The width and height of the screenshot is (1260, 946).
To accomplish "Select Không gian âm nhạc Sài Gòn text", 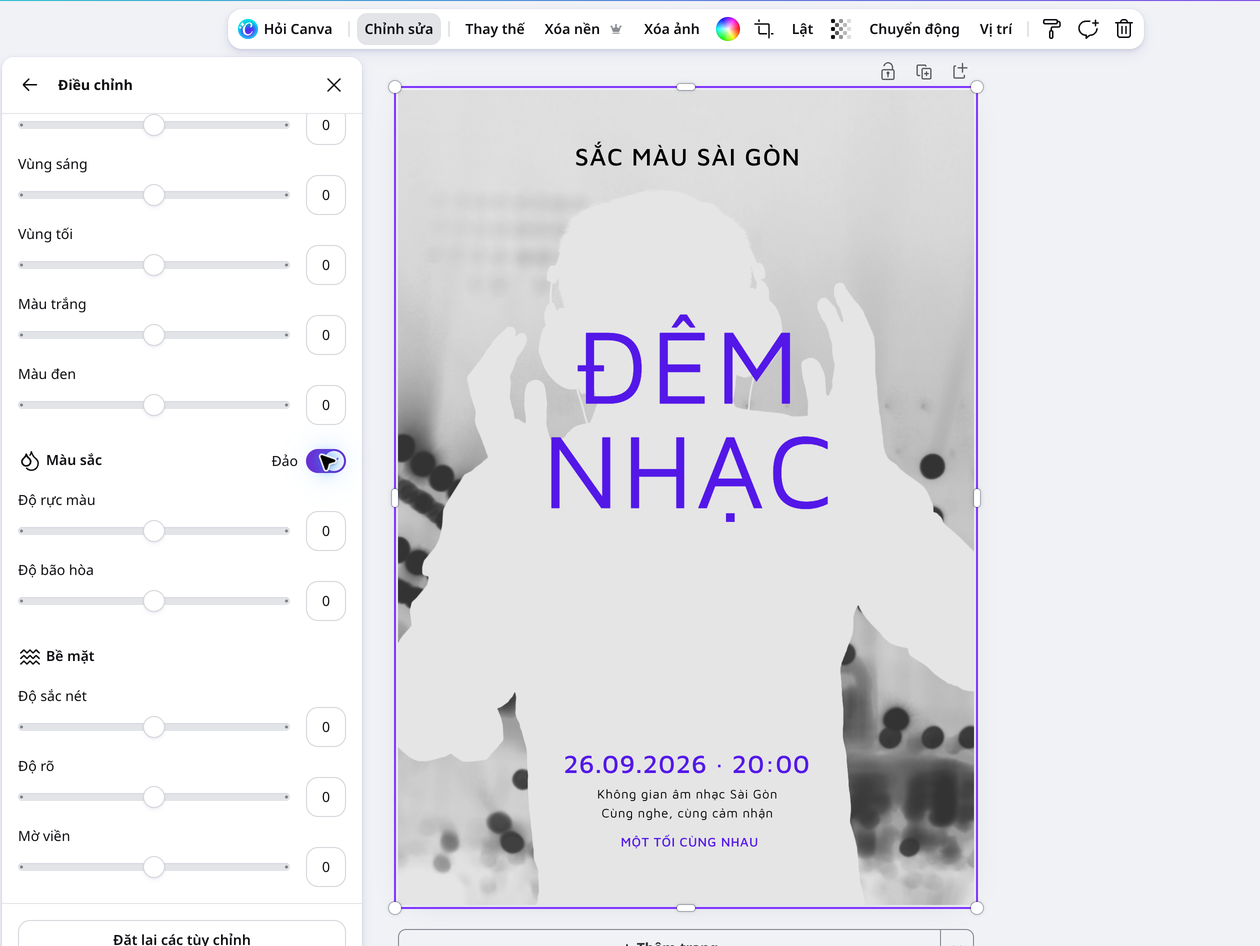I will (687, 794).
